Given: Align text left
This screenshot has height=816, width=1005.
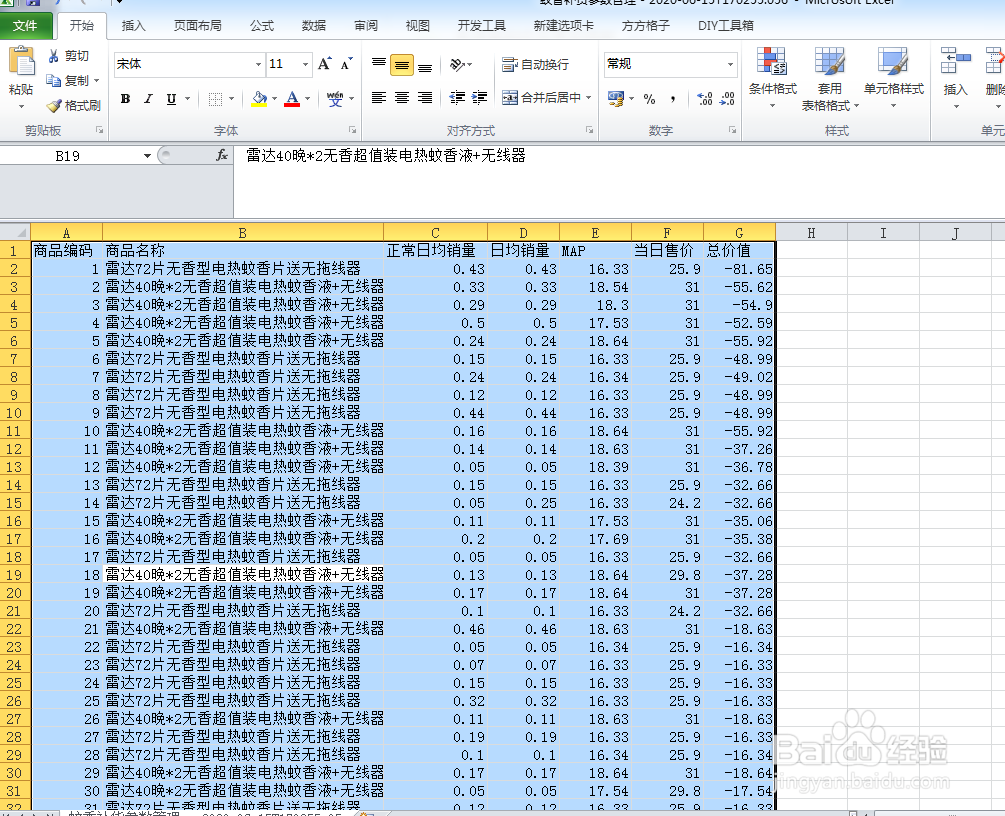Looking at the screenshot, I should [x=379, y=97].
